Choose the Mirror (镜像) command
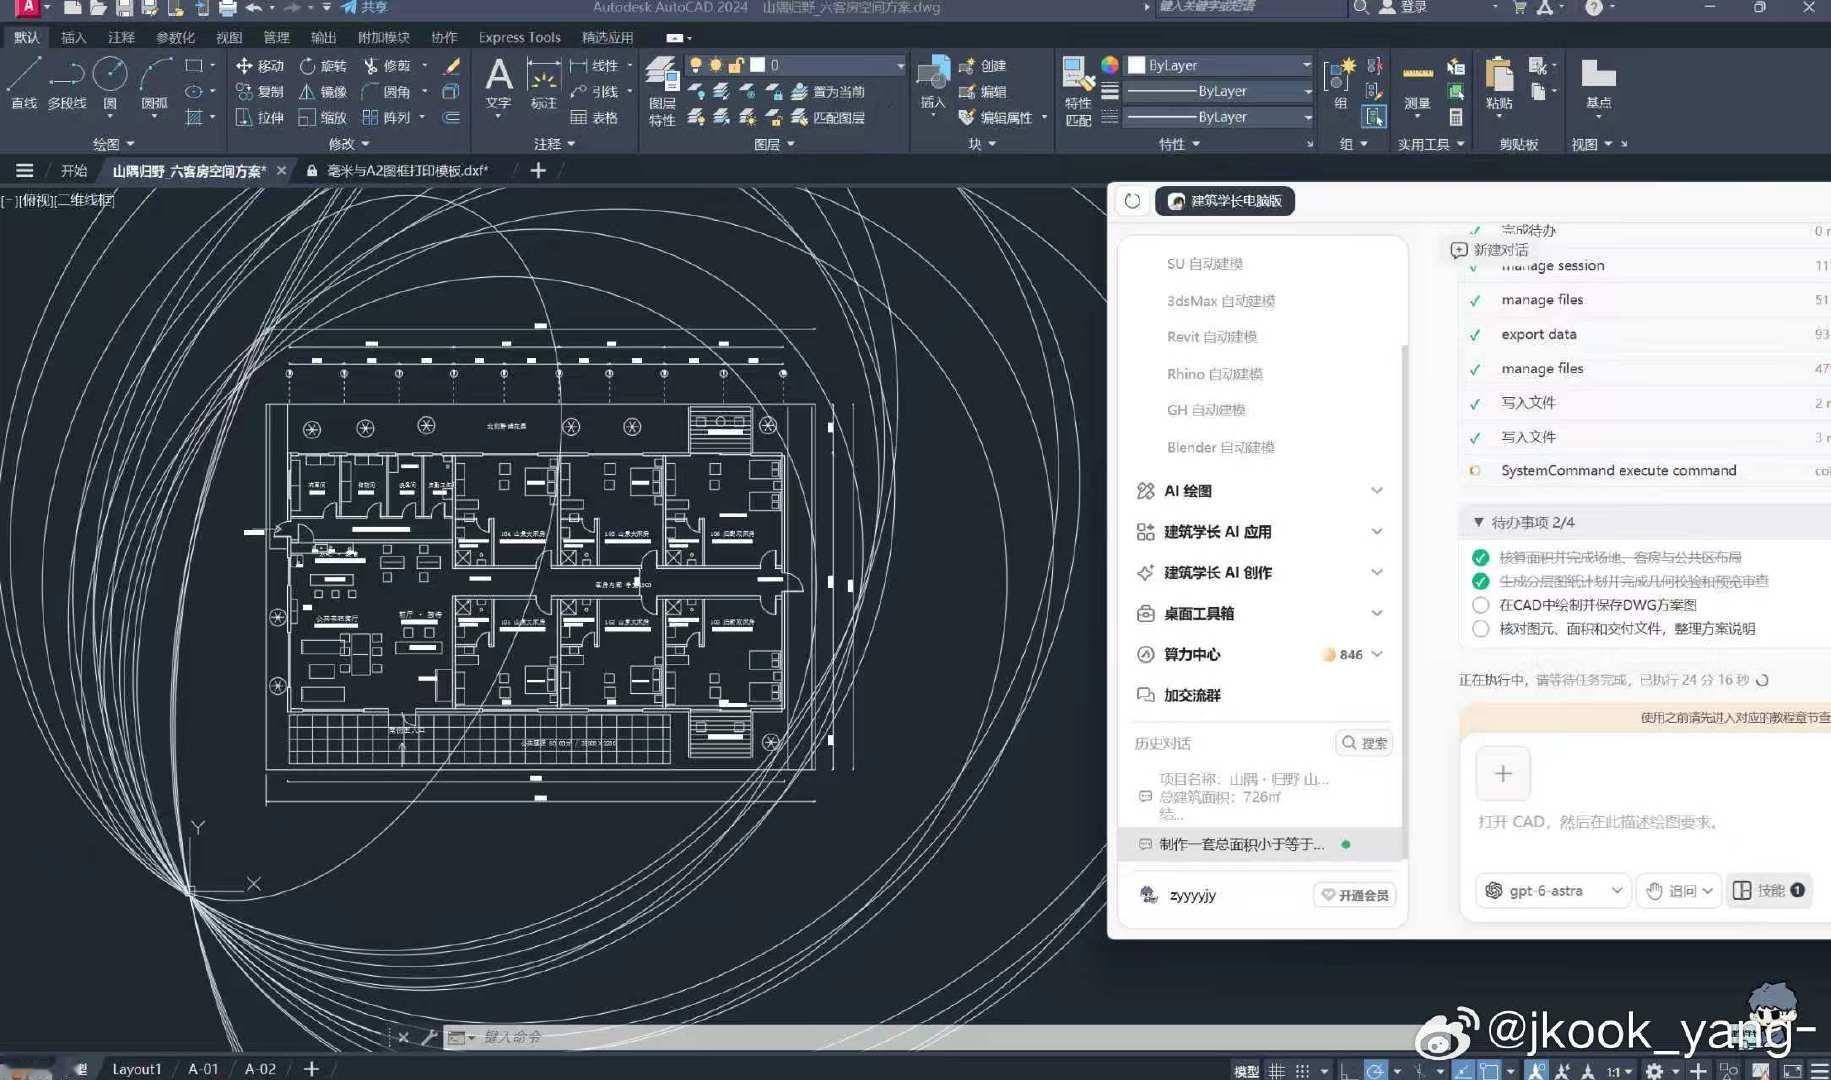 pos(322,92)
